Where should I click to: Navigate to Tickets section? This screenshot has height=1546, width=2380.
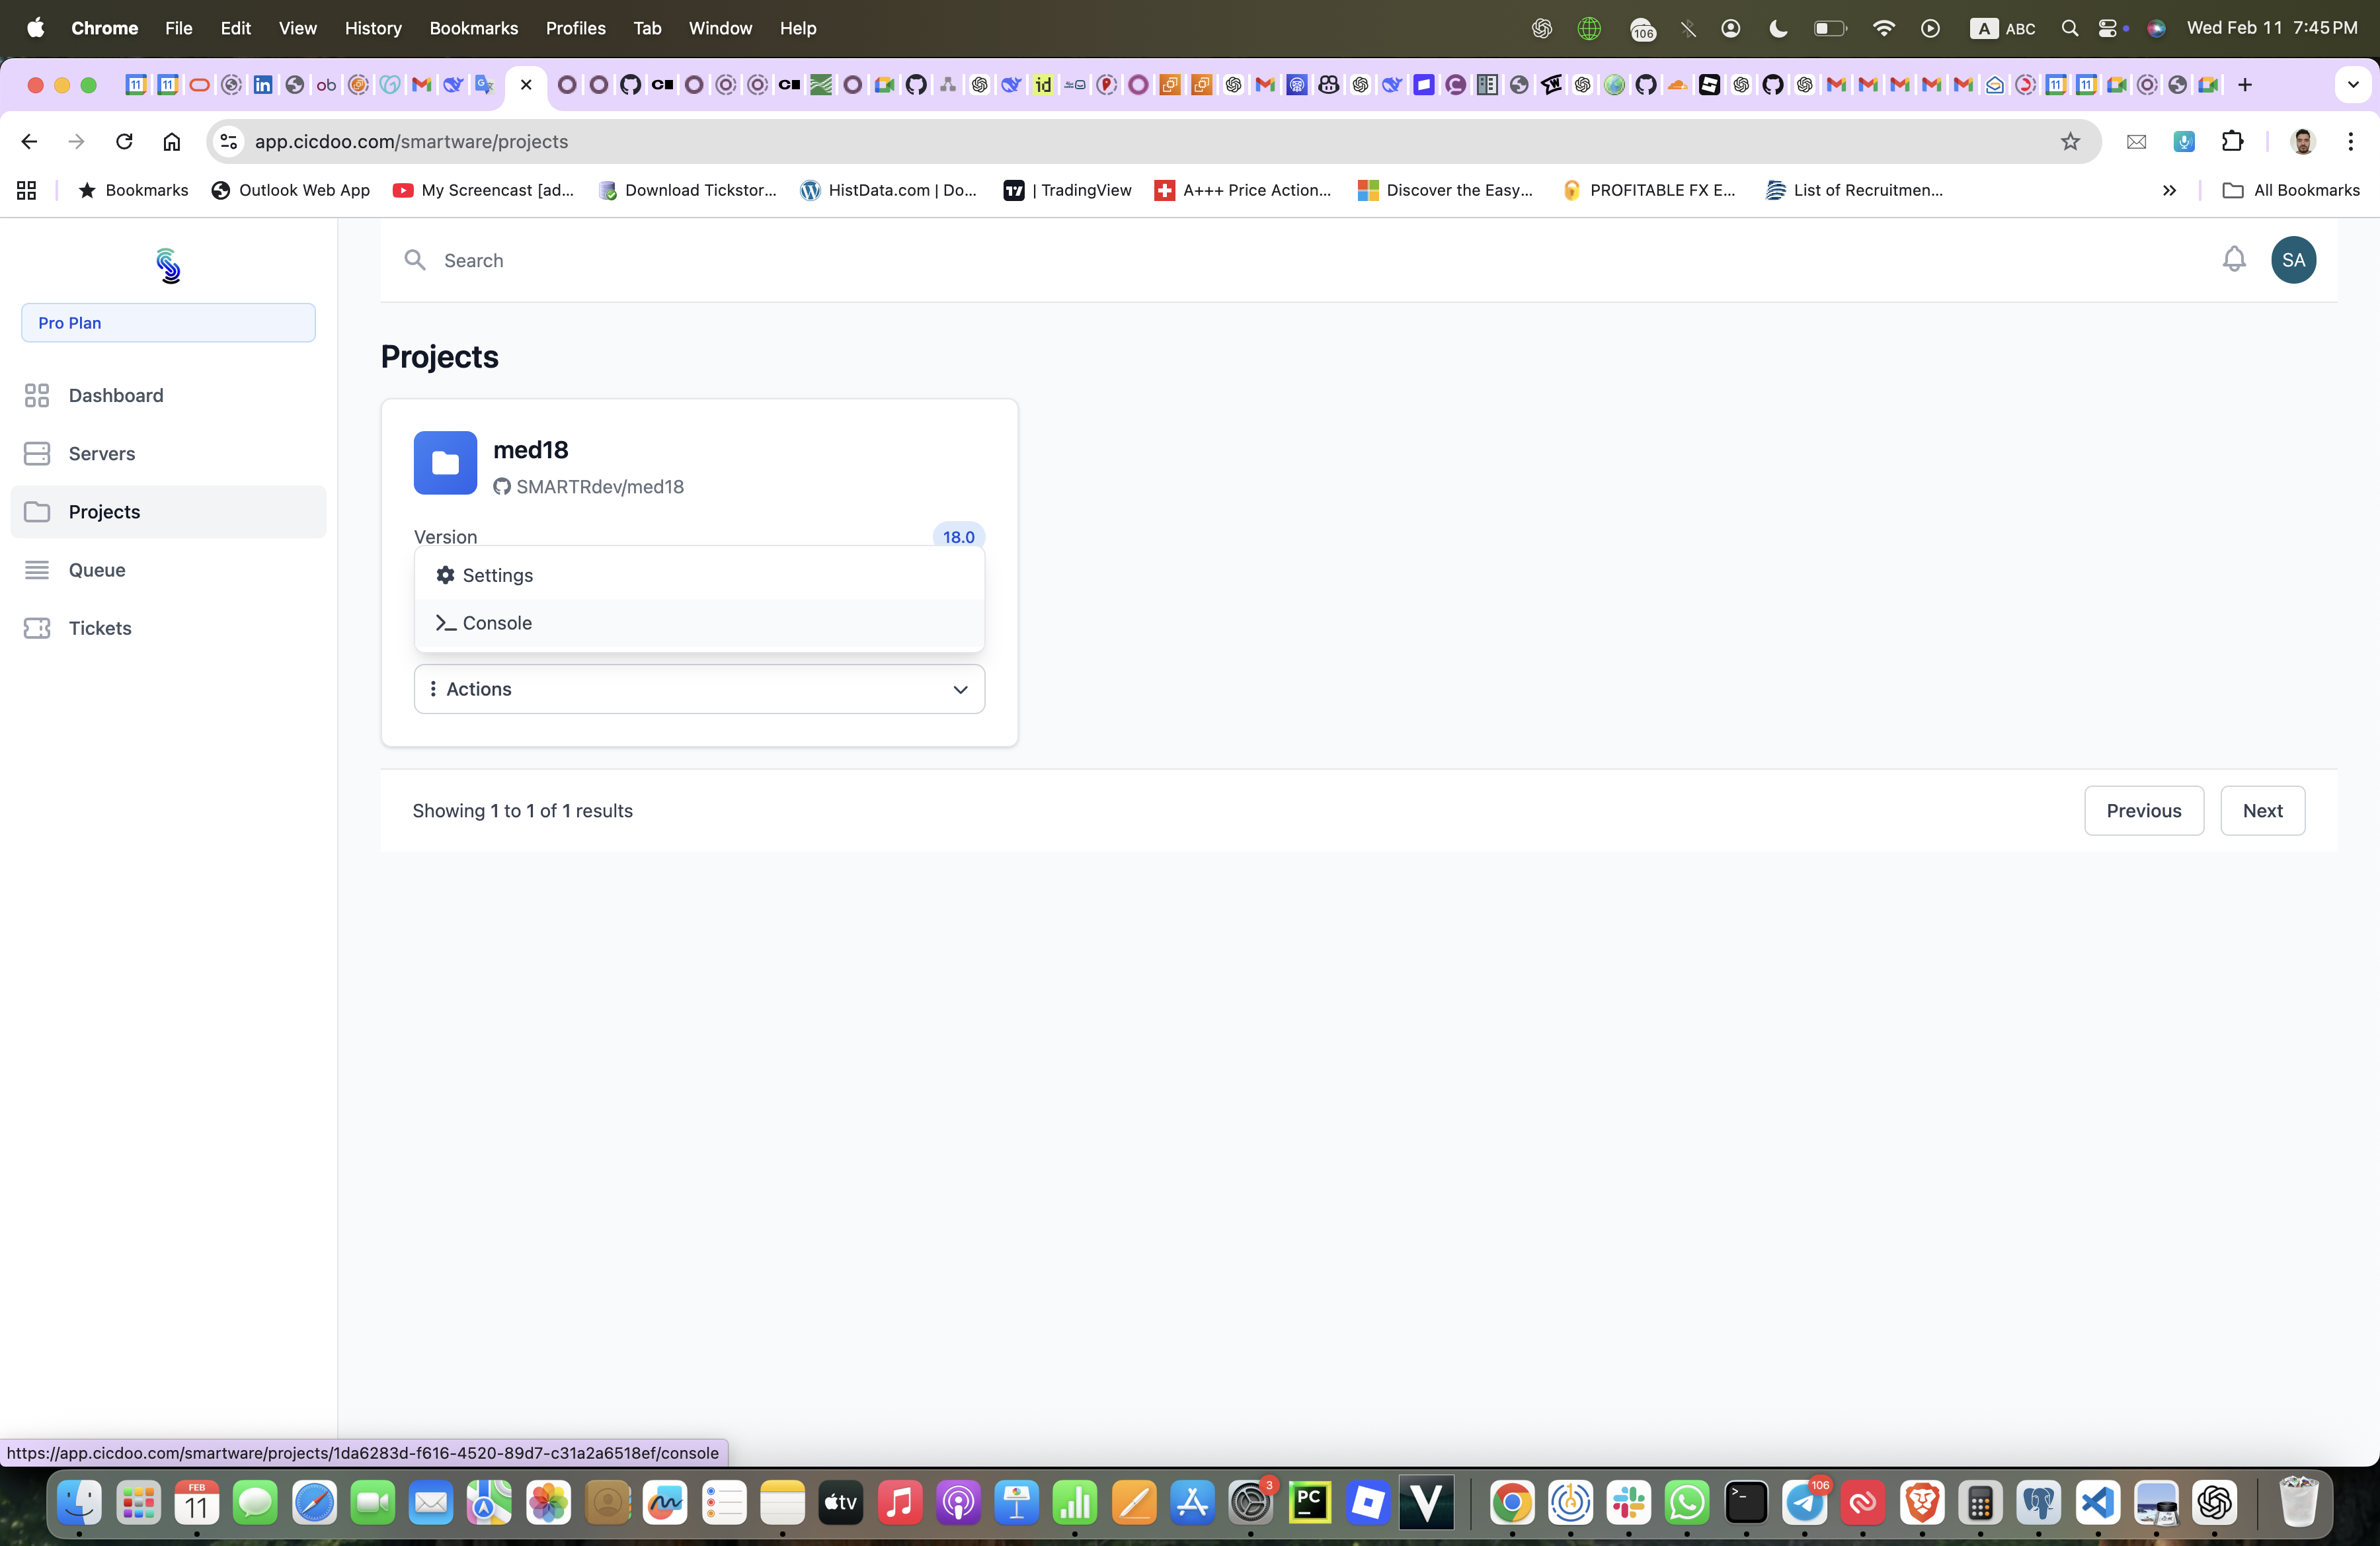100,628
